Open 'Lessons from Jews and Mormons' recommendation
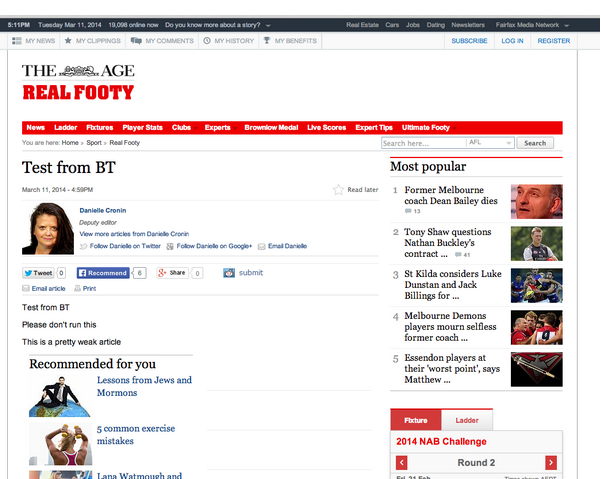This screenshot has height=479, width=601. [144, 386]
